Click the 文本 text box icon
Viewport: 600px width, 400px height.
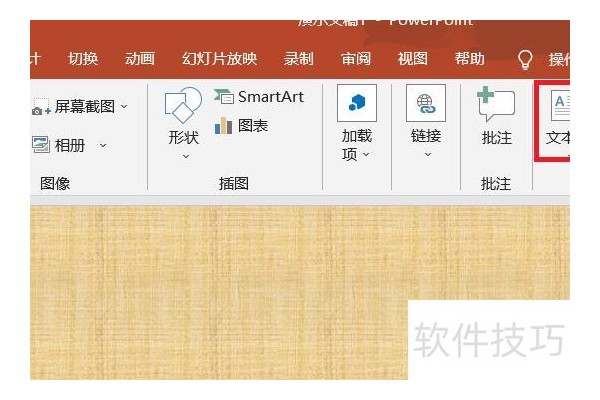click(560, 104)
